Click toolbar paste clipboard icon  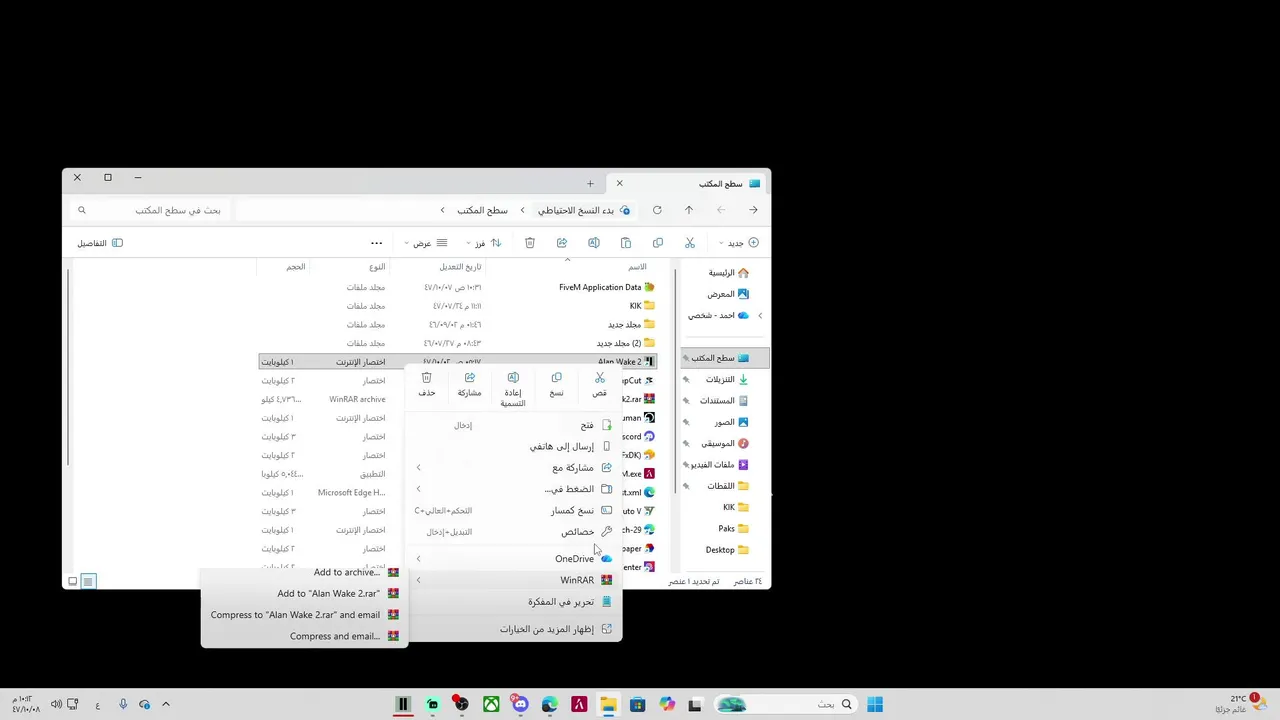tap(626, 243)
